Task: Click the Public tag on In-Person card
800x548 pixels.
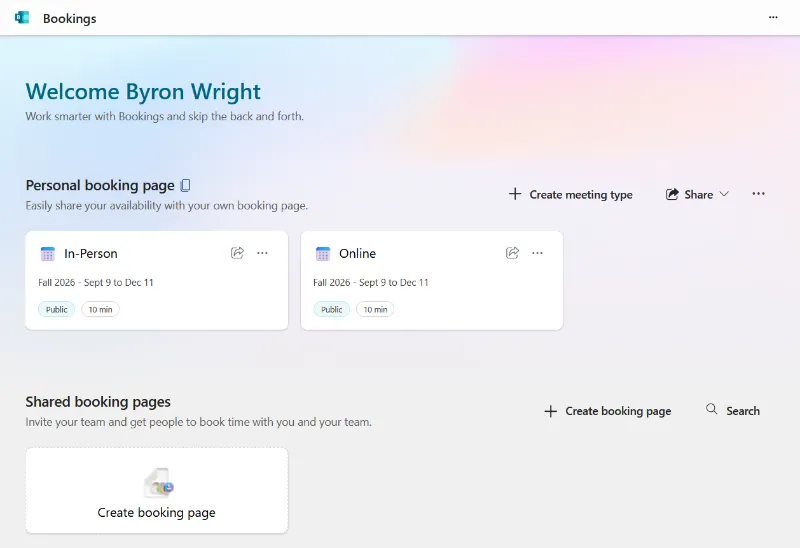Action: 57,309
